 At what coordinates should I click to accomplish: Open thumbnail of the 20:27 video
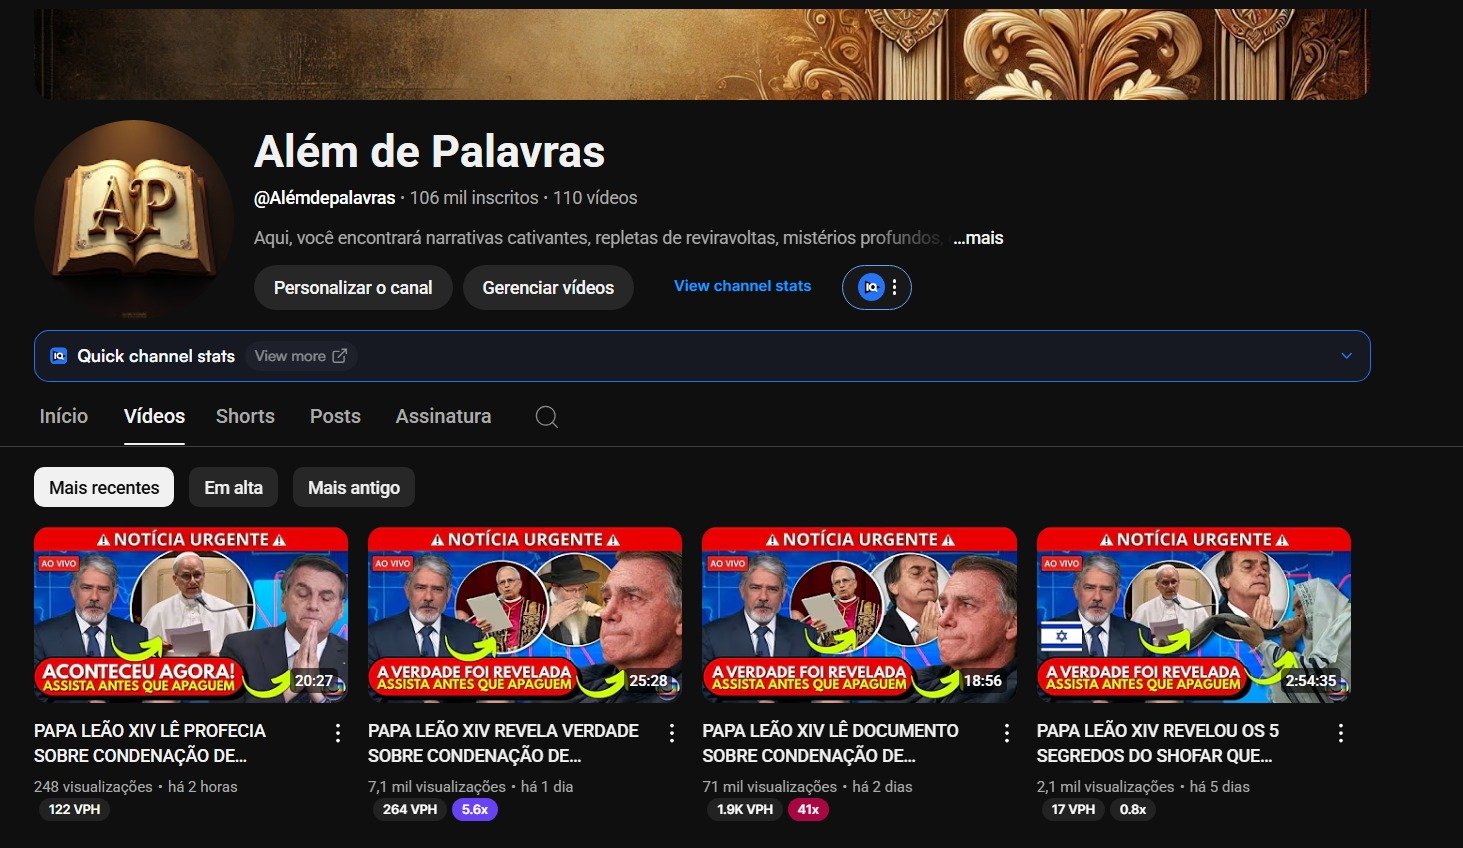191,615
